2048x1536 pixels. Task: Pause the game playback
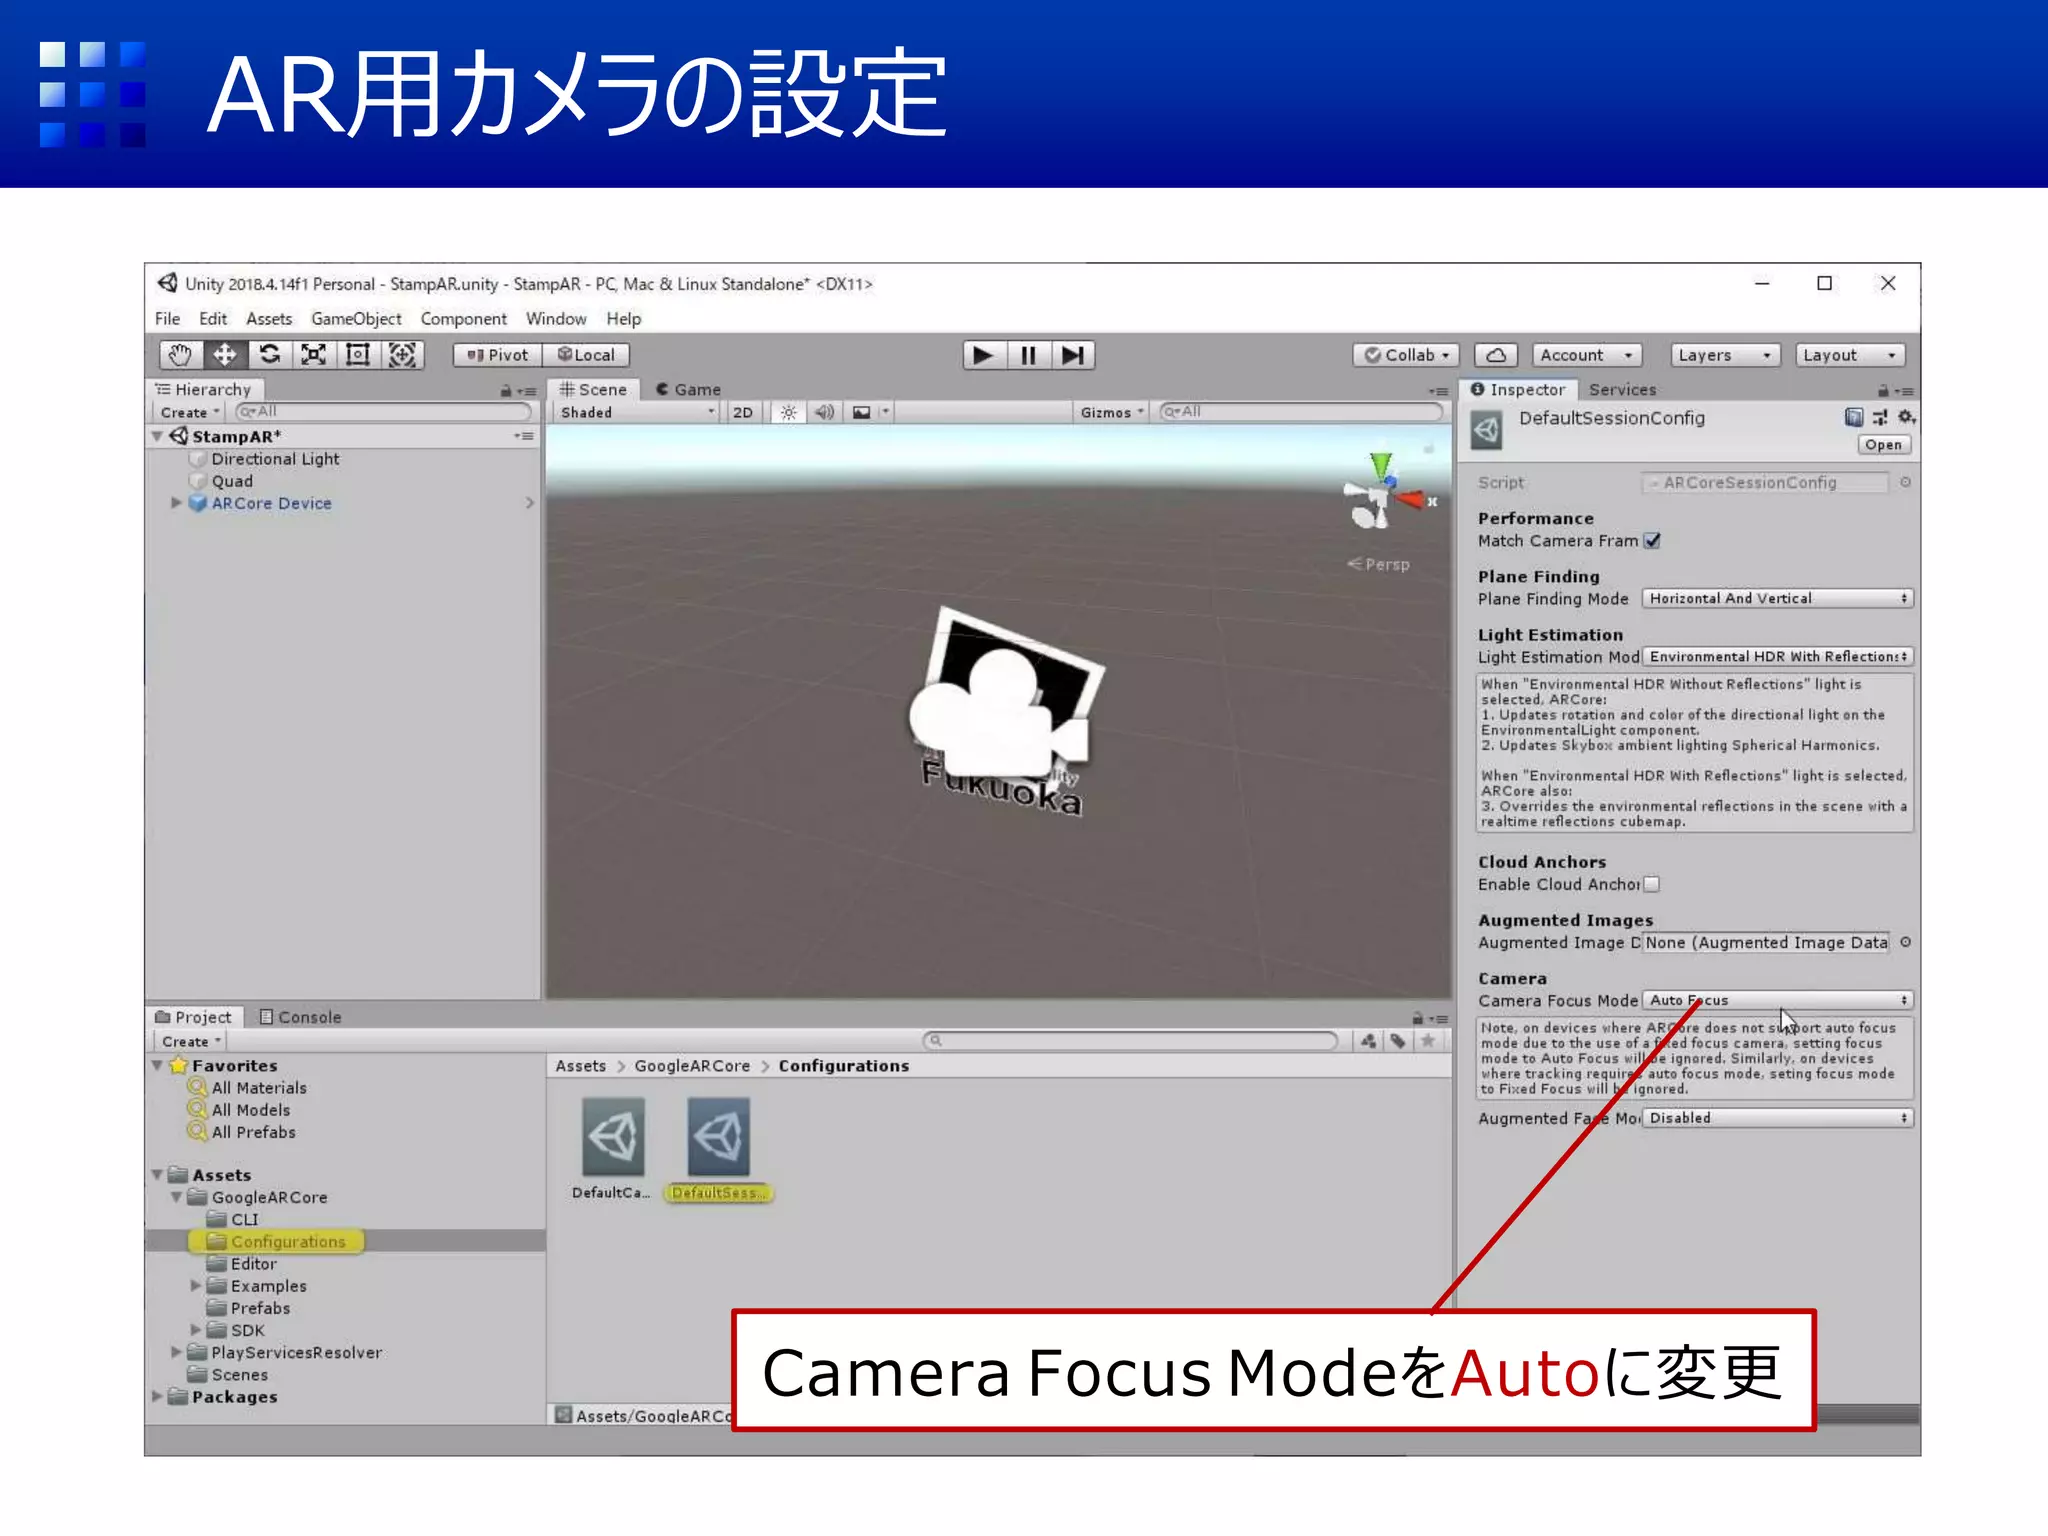pyautogui.click(x=1028, y=356)
